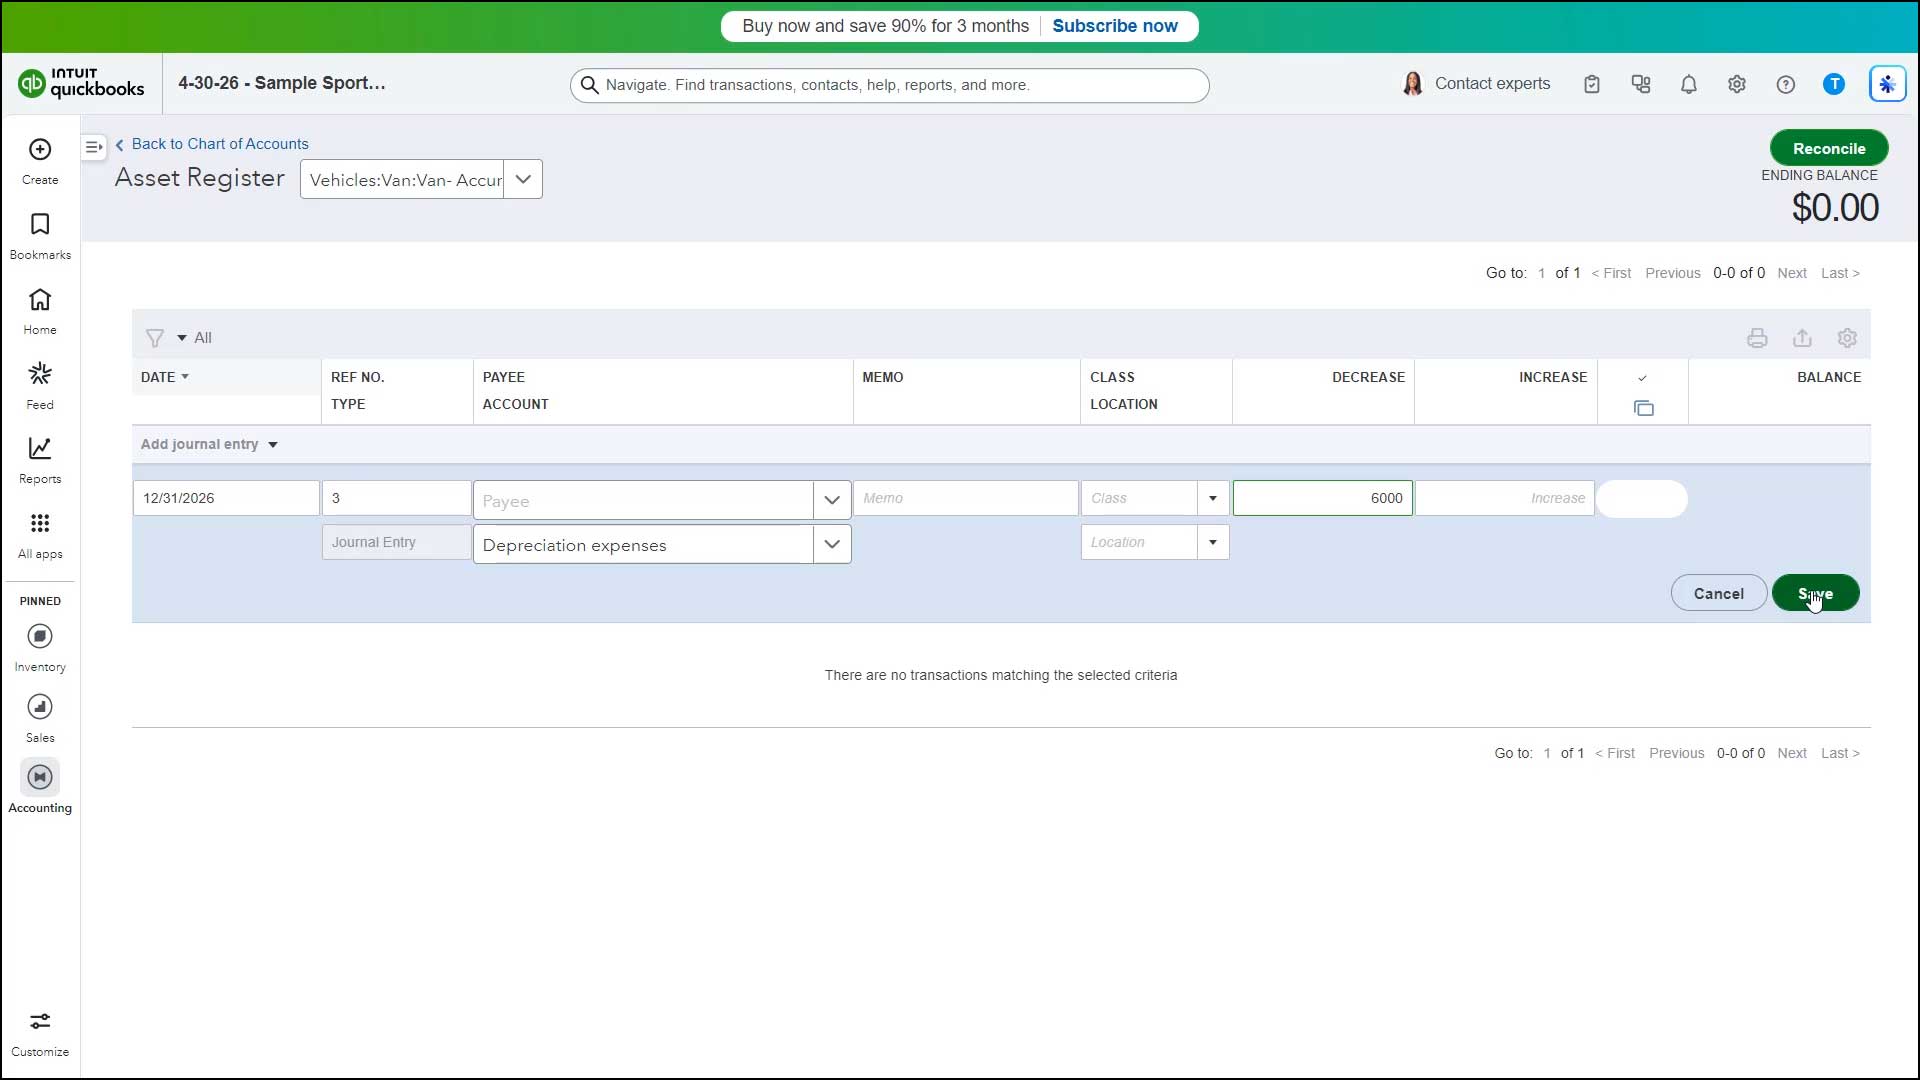Open the Intuit Assist sparkle icon
The image size is (1920, 1080).
(x=1887, y=85)
